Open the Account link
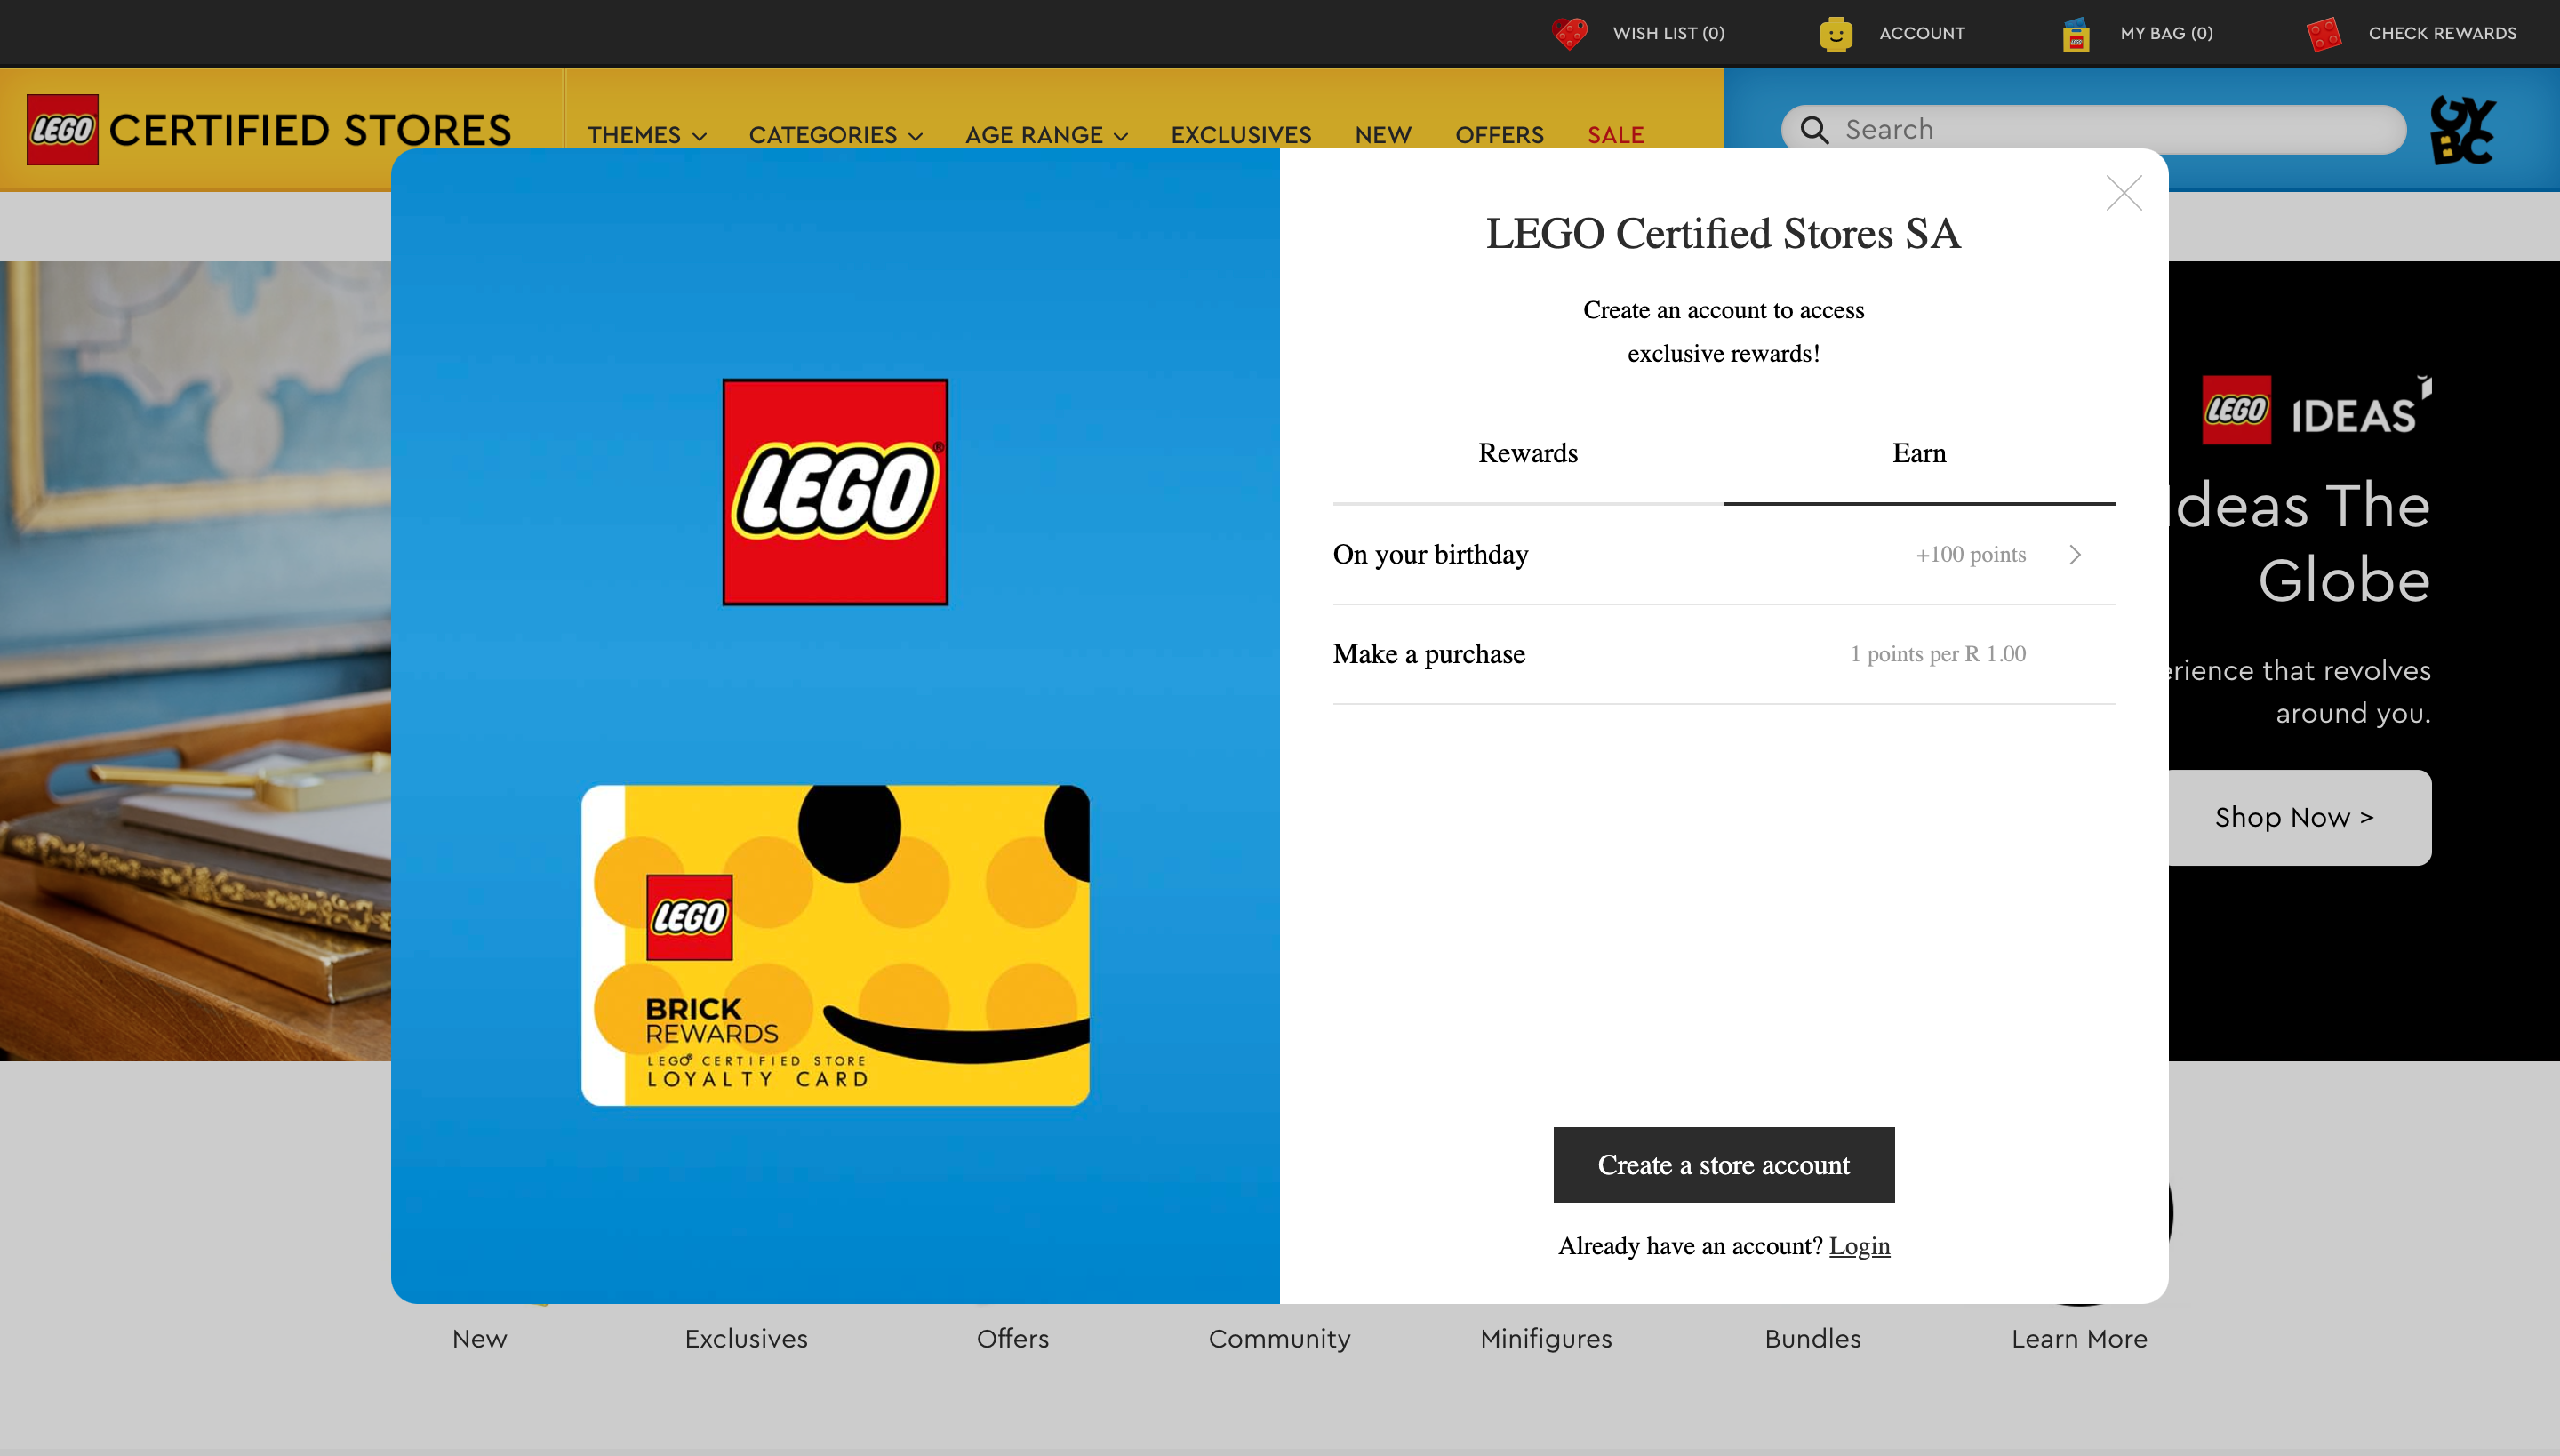Image resolution: width=2560 pixels, height=1456 pixels. tap(1922, 34)
